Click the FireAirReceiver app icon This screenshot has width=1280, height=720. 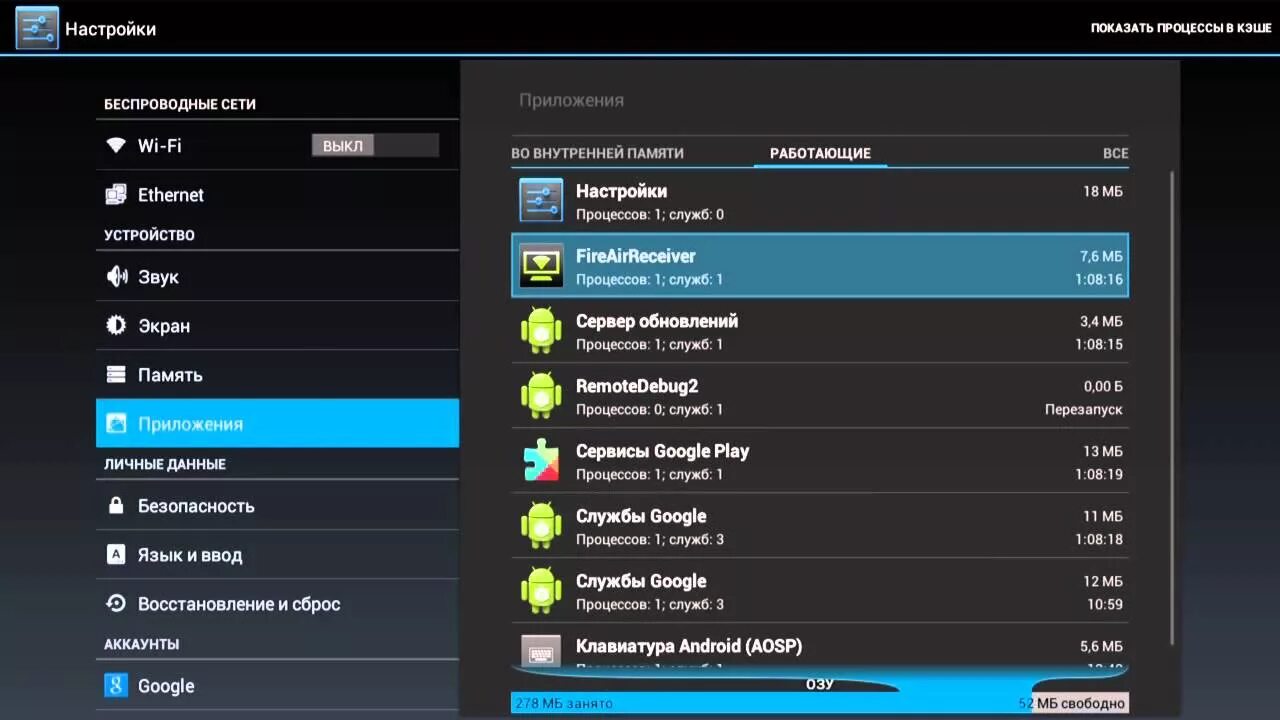pyautogui.click(x=541, y=266)
